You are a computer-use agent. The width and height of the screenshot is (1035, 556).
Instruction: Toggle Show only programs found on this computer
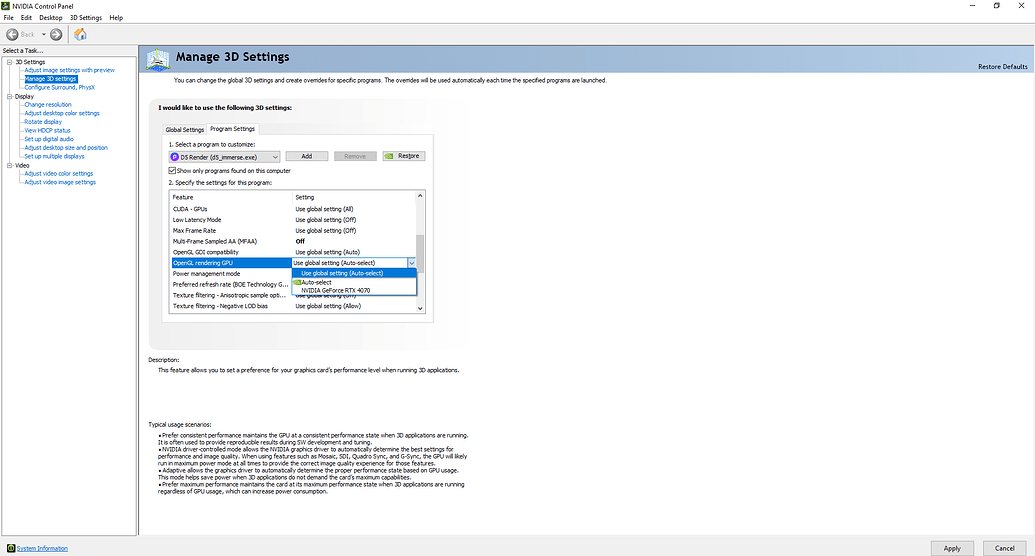(172, 170)
